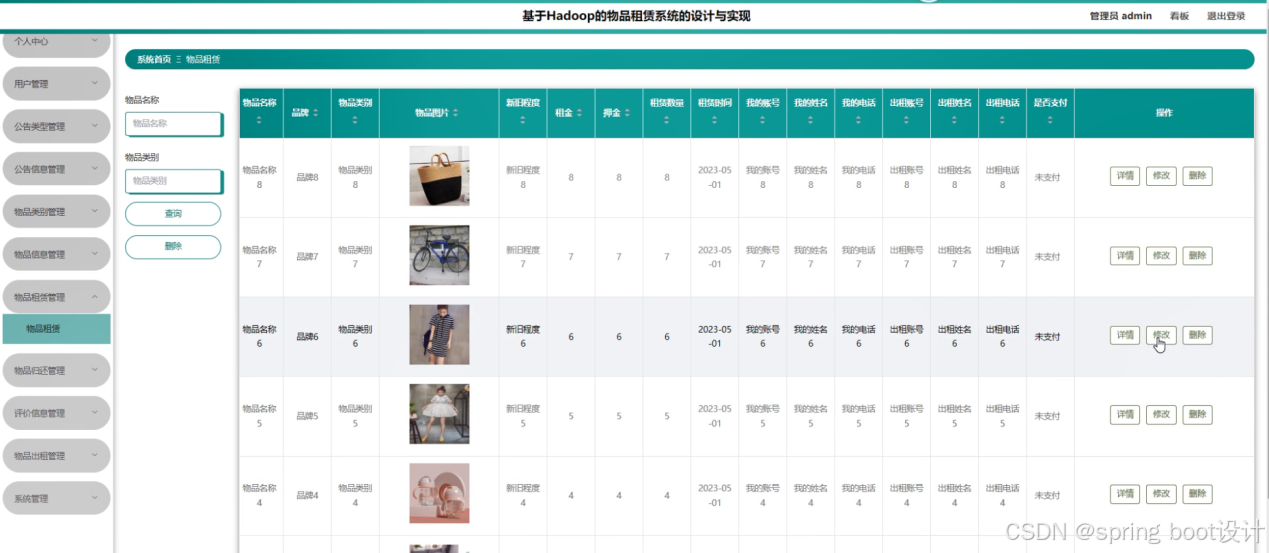
Task: Expand the 公告信息管理 sidebar menu
Action: pyautogui.click(x=55, y=169)
